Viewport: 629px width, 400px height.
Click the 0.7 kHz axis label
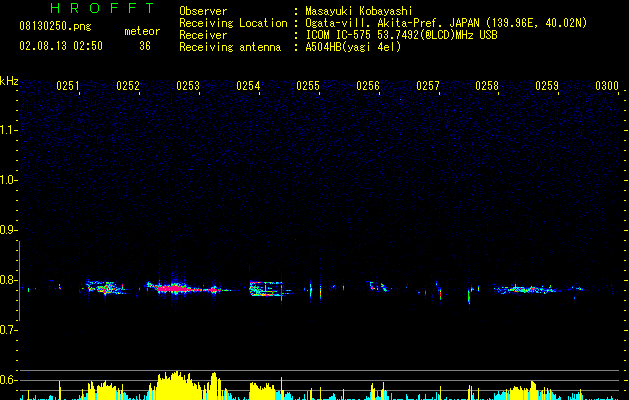point(8,330)
